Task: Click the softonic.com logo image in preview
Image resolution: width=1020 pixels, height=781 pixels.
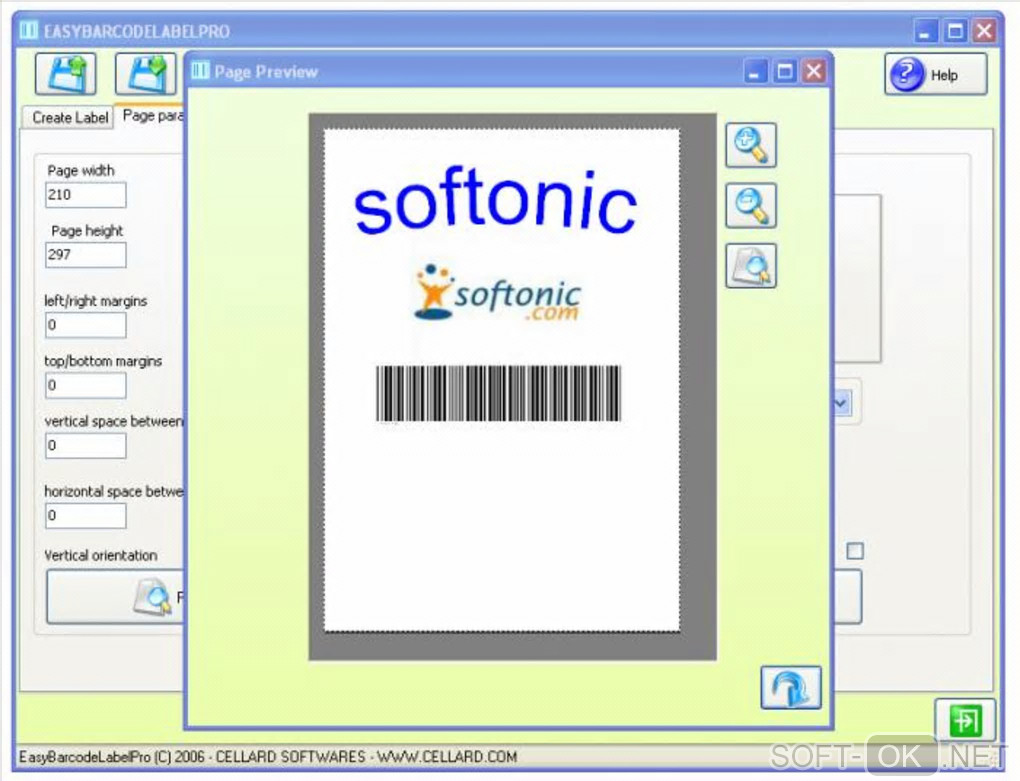Action: [497, 293]
